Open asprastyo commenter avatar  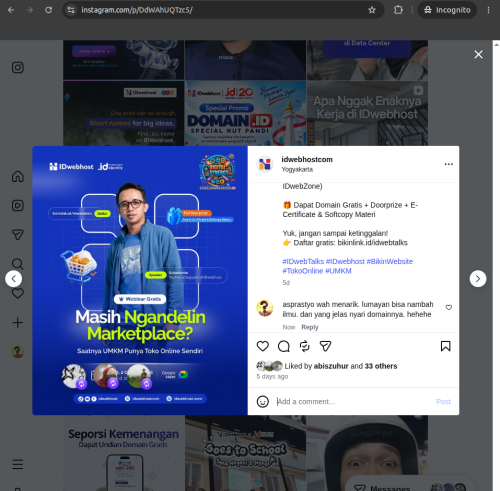(x=265, y=308)
